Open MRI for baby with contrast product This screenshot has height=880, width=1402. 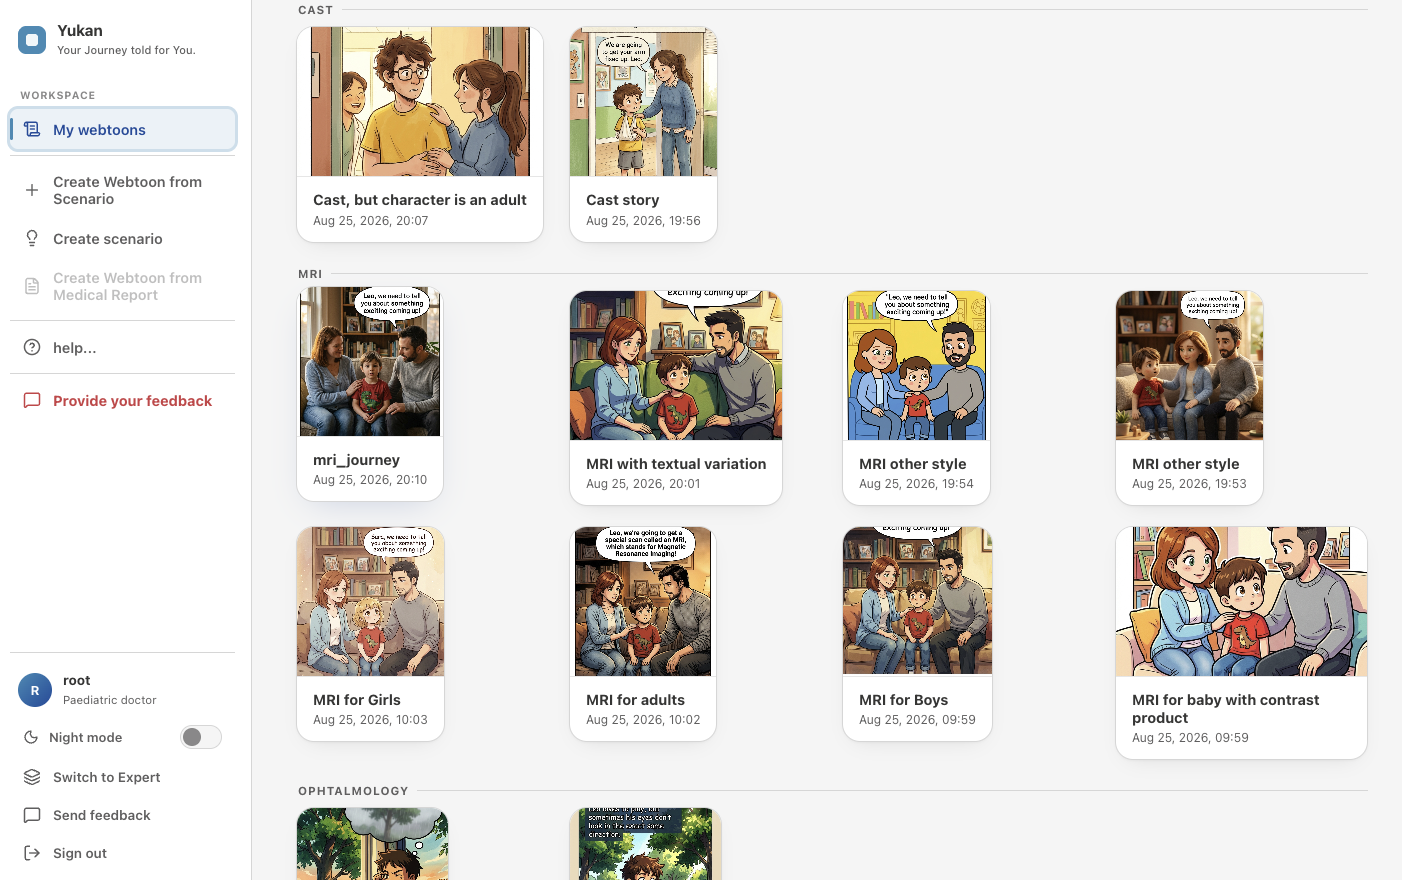(x=1241, y=643)
